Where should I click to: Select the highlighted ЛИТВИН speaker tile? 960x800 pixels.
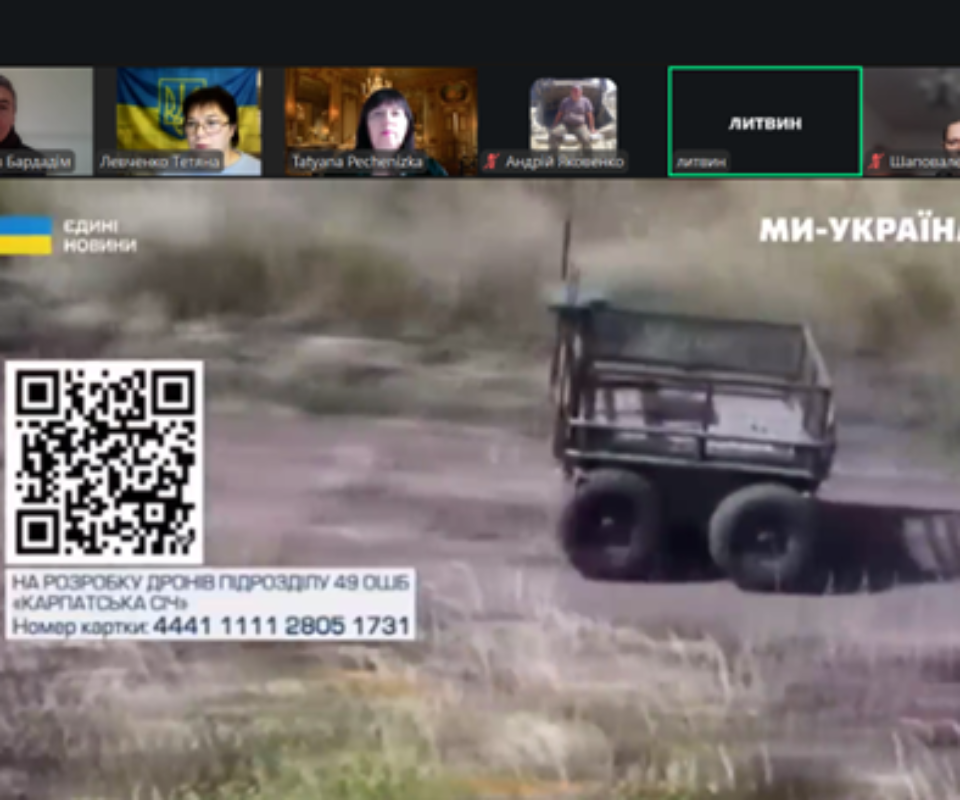[x=765, y=121]
